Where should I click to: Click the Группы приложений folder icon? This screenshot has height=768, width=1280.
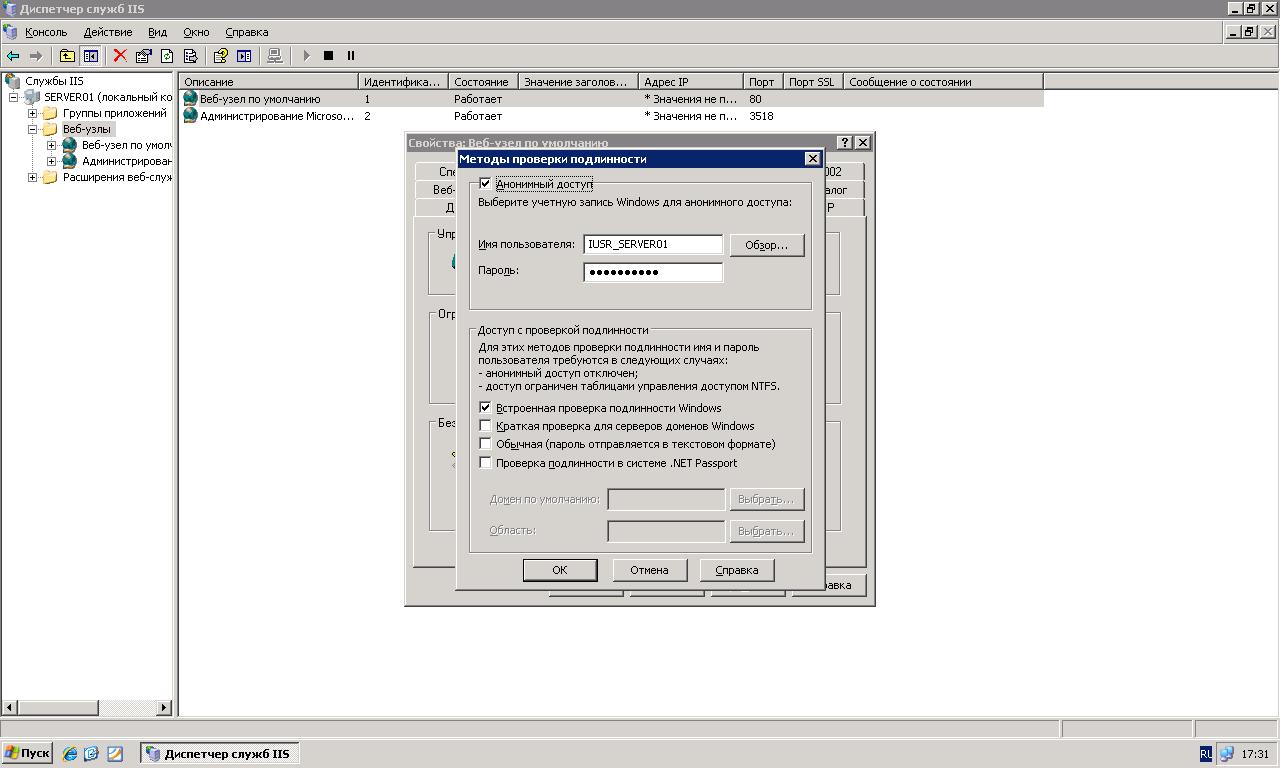pos(50,113)
